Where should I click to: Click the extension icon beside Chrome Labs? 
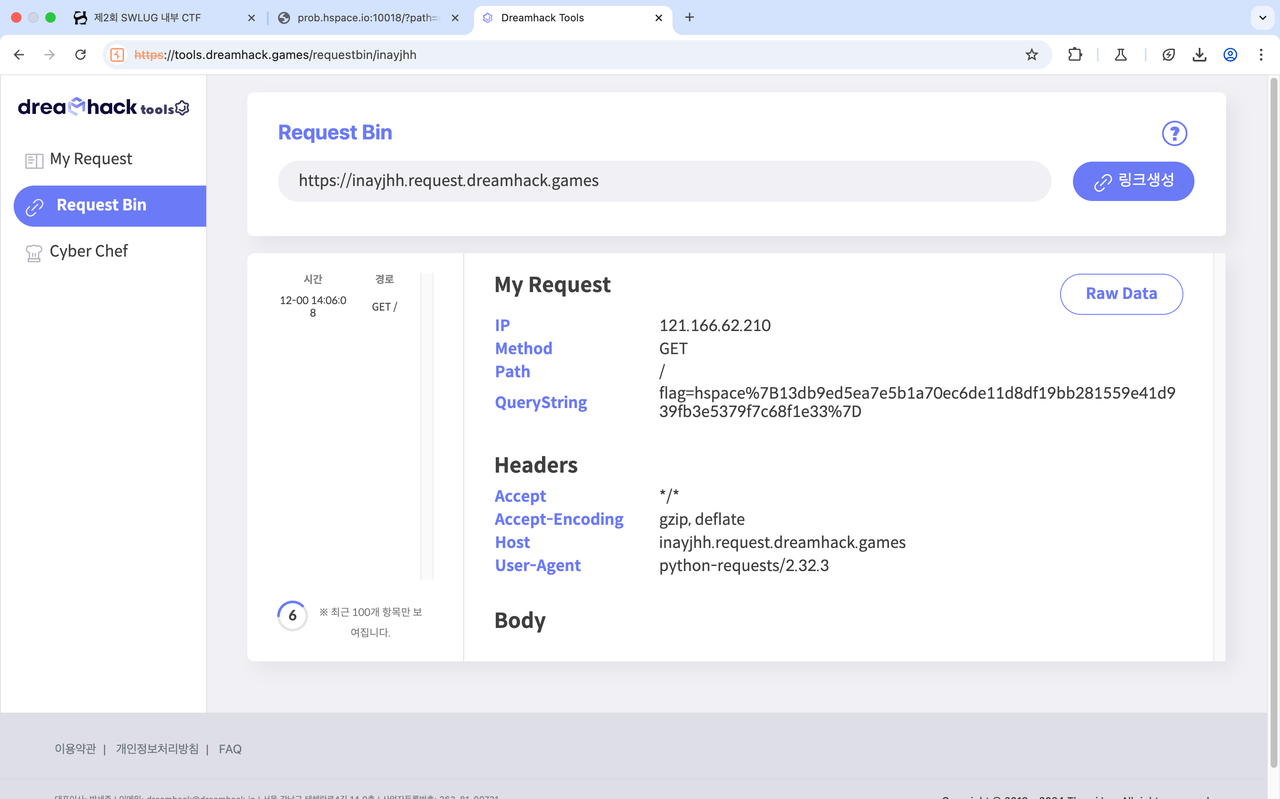point(1168,55)
